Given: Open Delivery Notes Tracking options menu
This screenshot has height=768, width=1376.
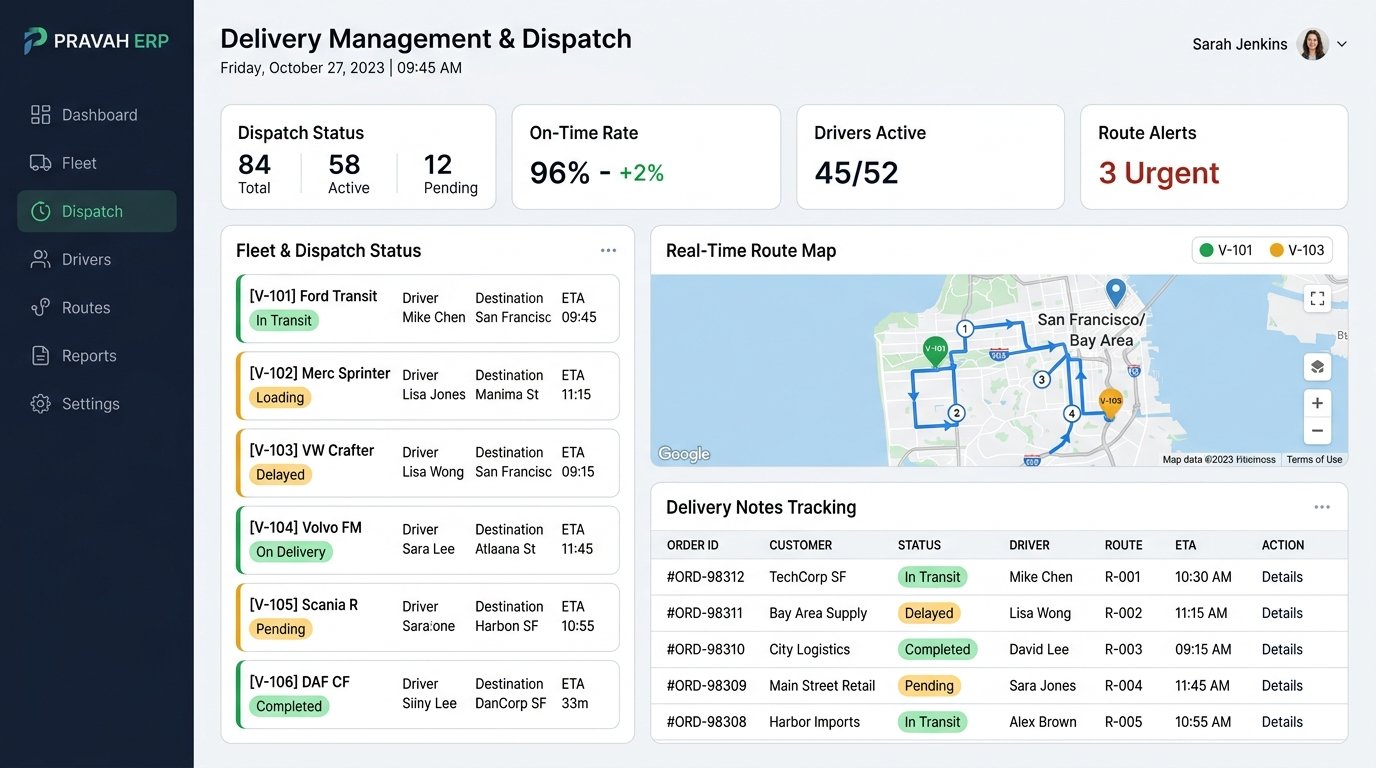Looking at the screenshot, I should click(1322, 507).
